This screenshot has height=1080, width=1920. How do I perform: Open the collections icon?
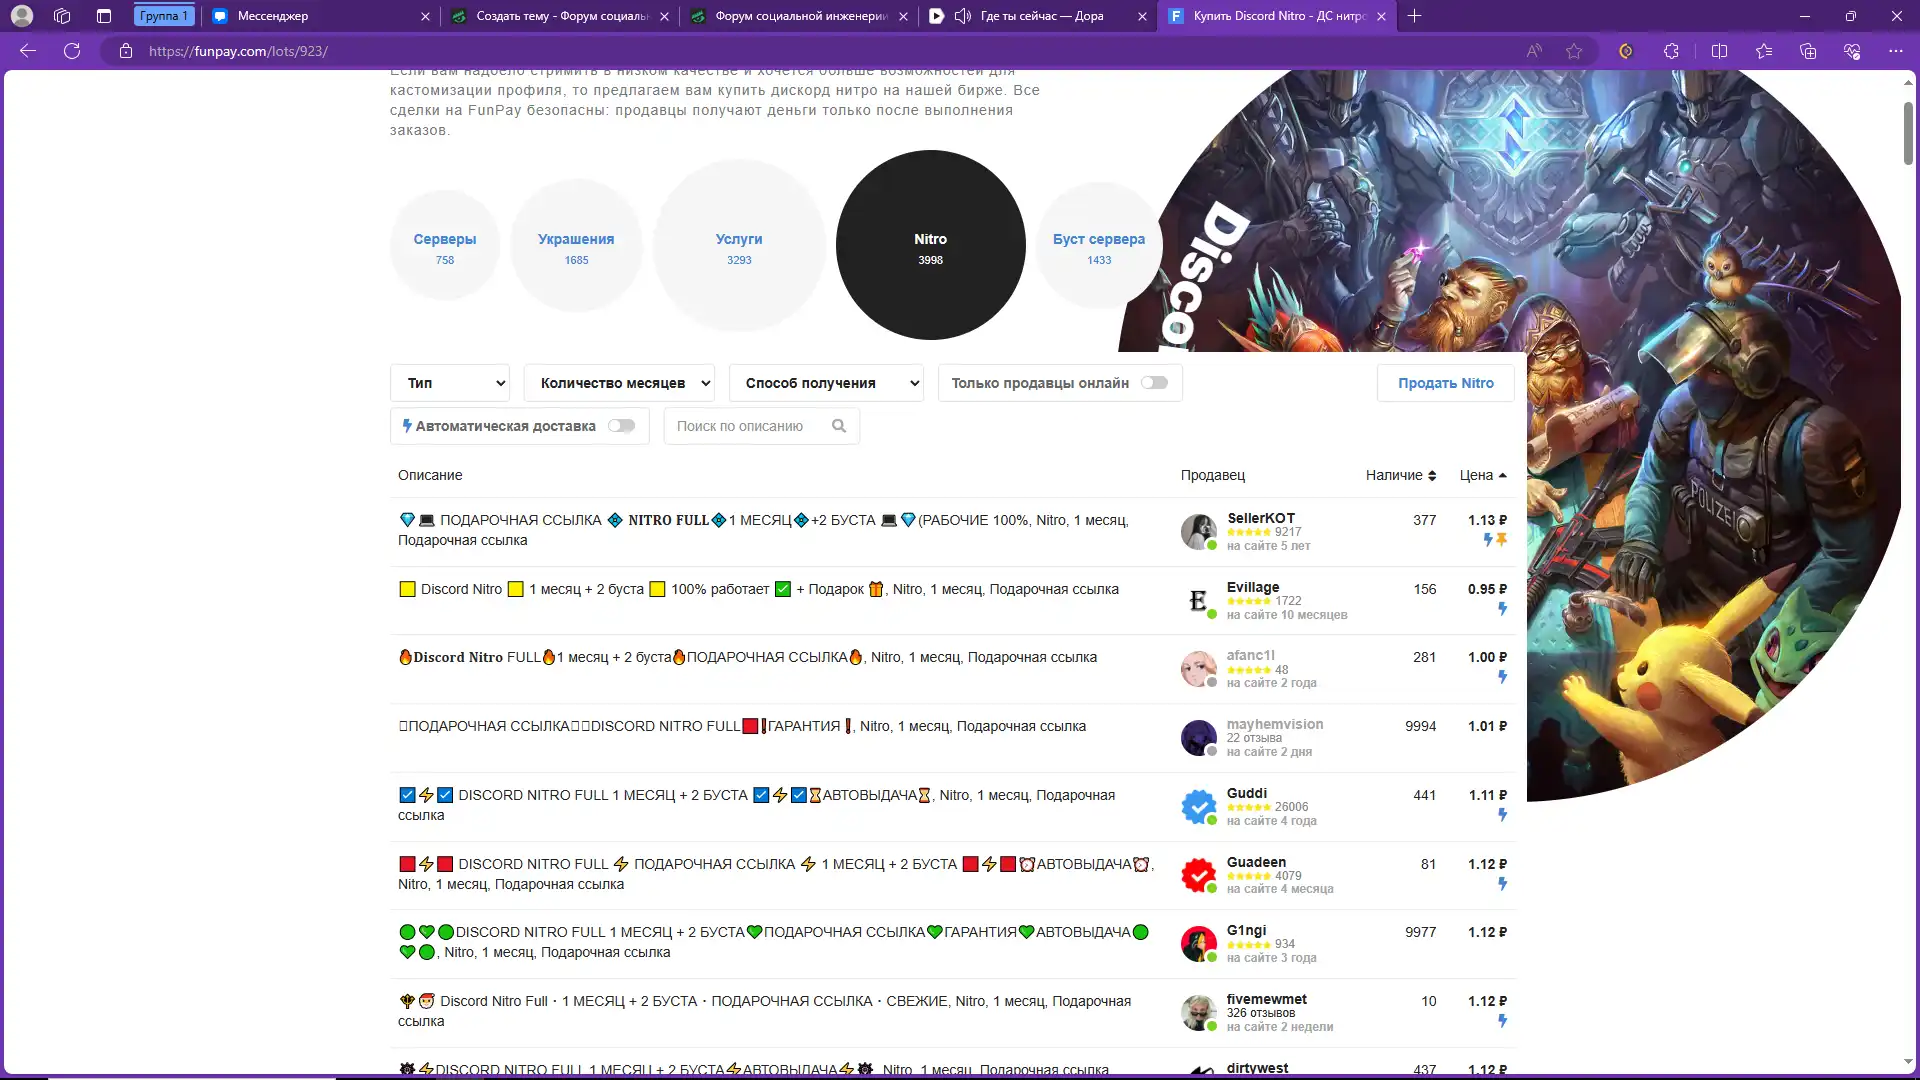click(1807, 51)
